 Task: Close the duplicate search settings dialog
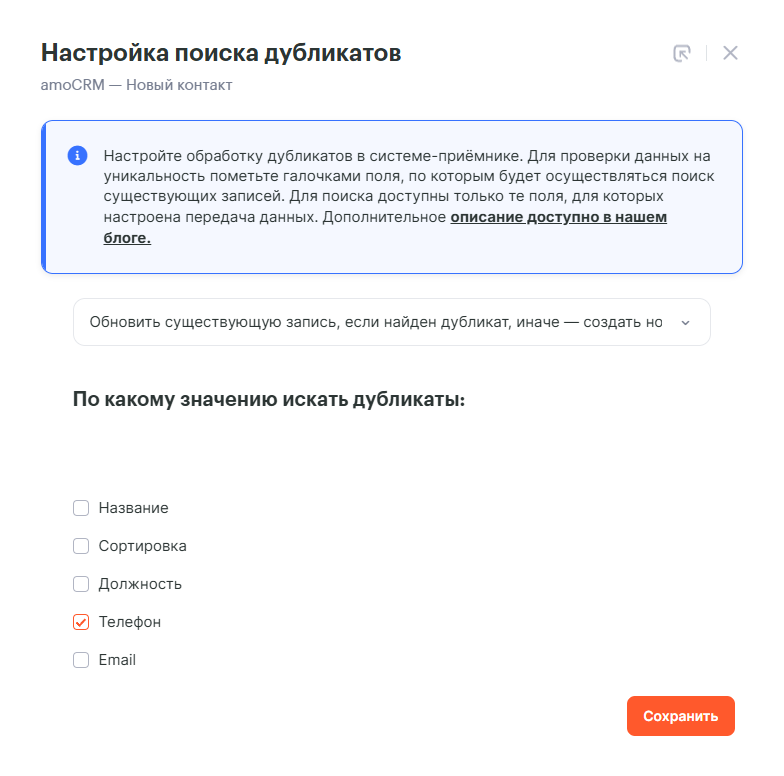click(x=730, y=53)
